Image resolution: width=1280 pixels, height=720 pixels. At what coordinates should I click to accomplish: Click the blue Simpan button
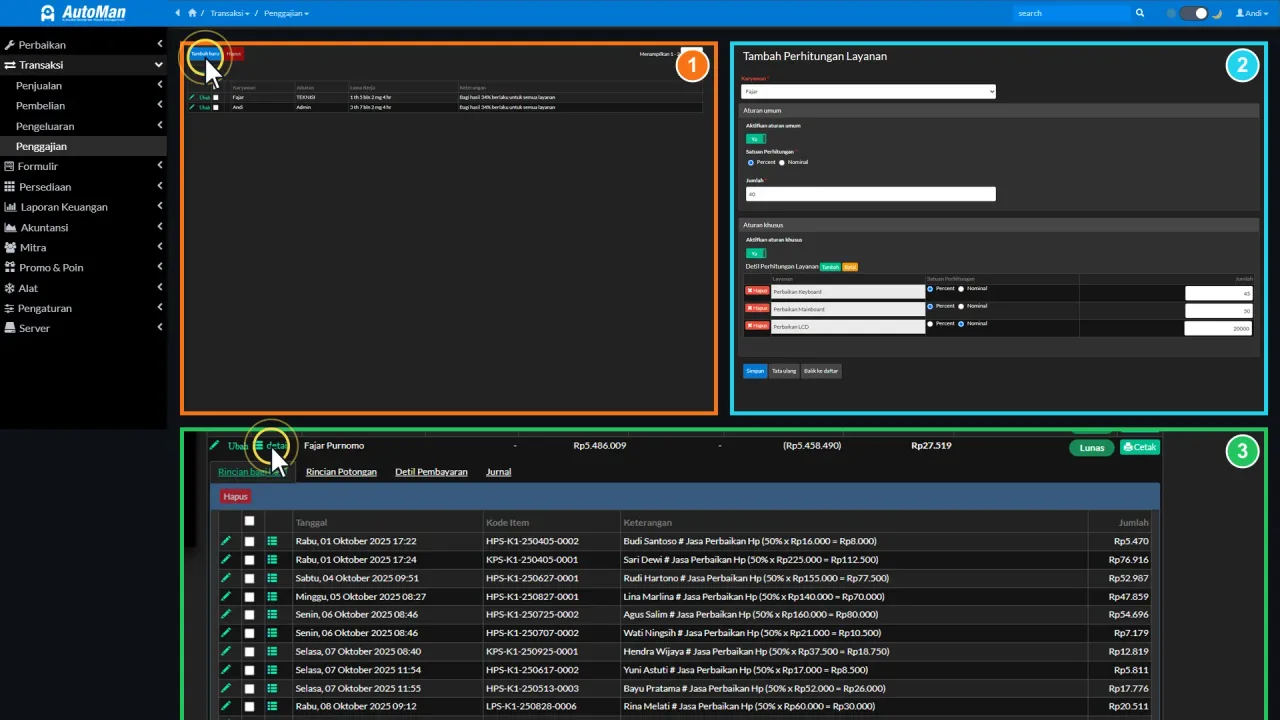click(754, 370)
